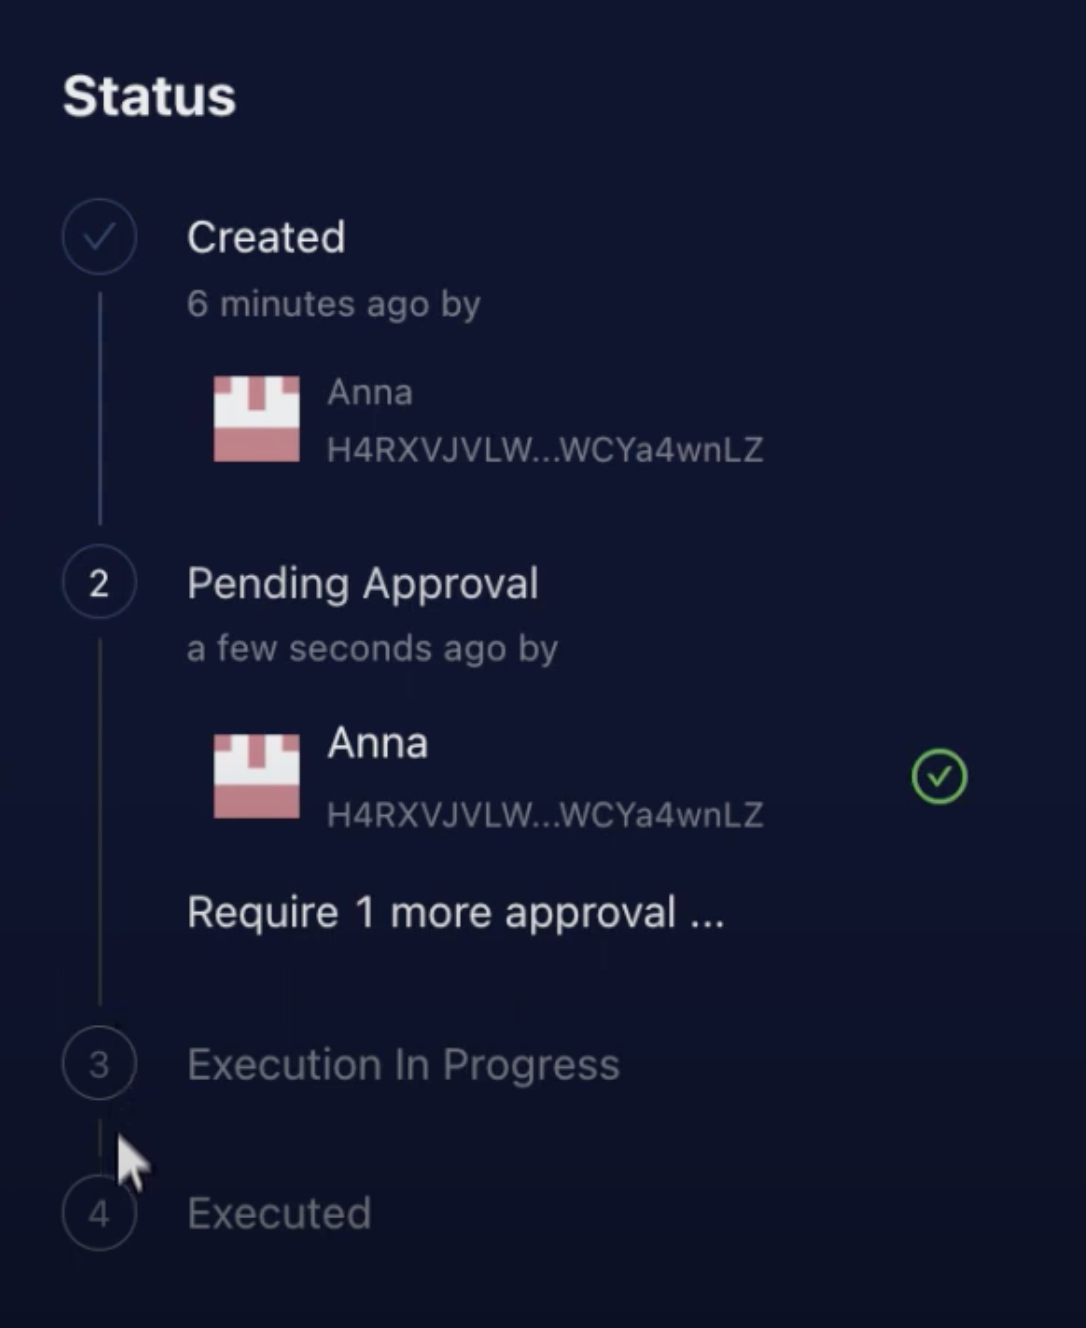Click the Created step checkmark circle
Screen dimensions: 1086x1328
click(99, 237)
